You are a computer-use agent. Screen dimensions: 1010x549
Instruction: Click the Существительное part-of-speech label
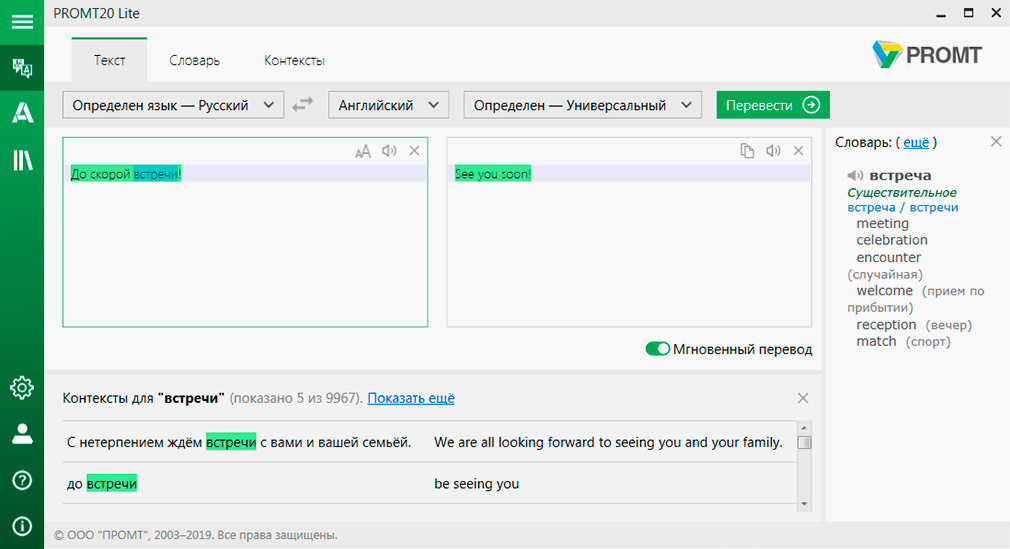coord(901,192)
